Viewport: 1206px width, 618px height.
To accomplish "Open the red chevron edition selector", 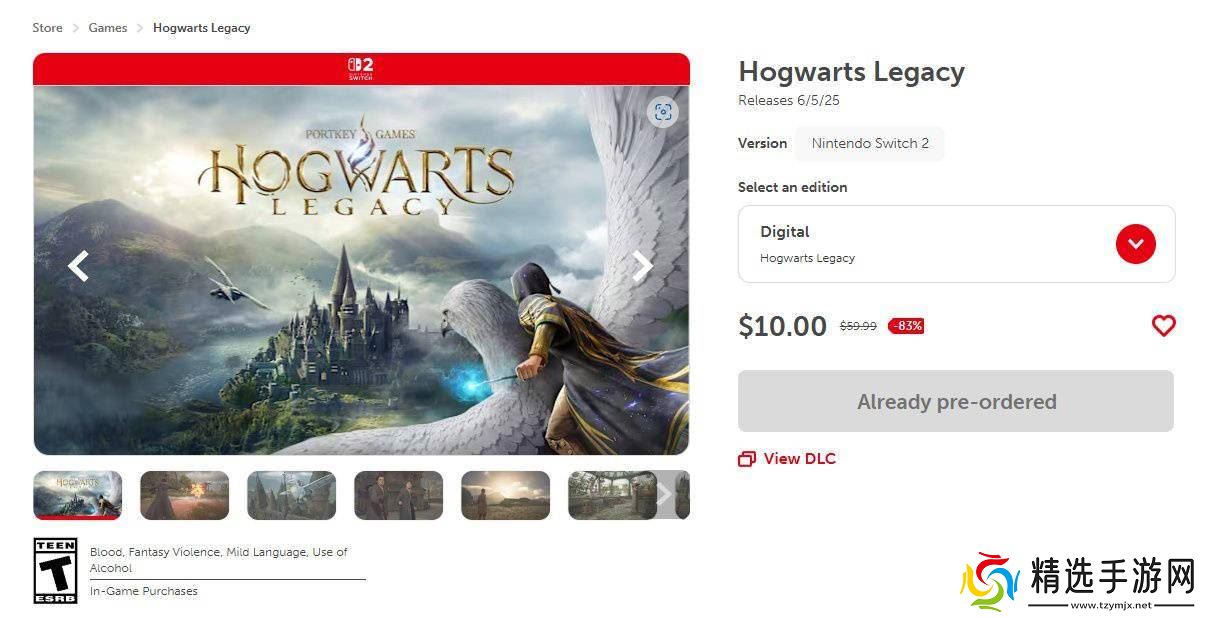I will tap(1135, 244).
